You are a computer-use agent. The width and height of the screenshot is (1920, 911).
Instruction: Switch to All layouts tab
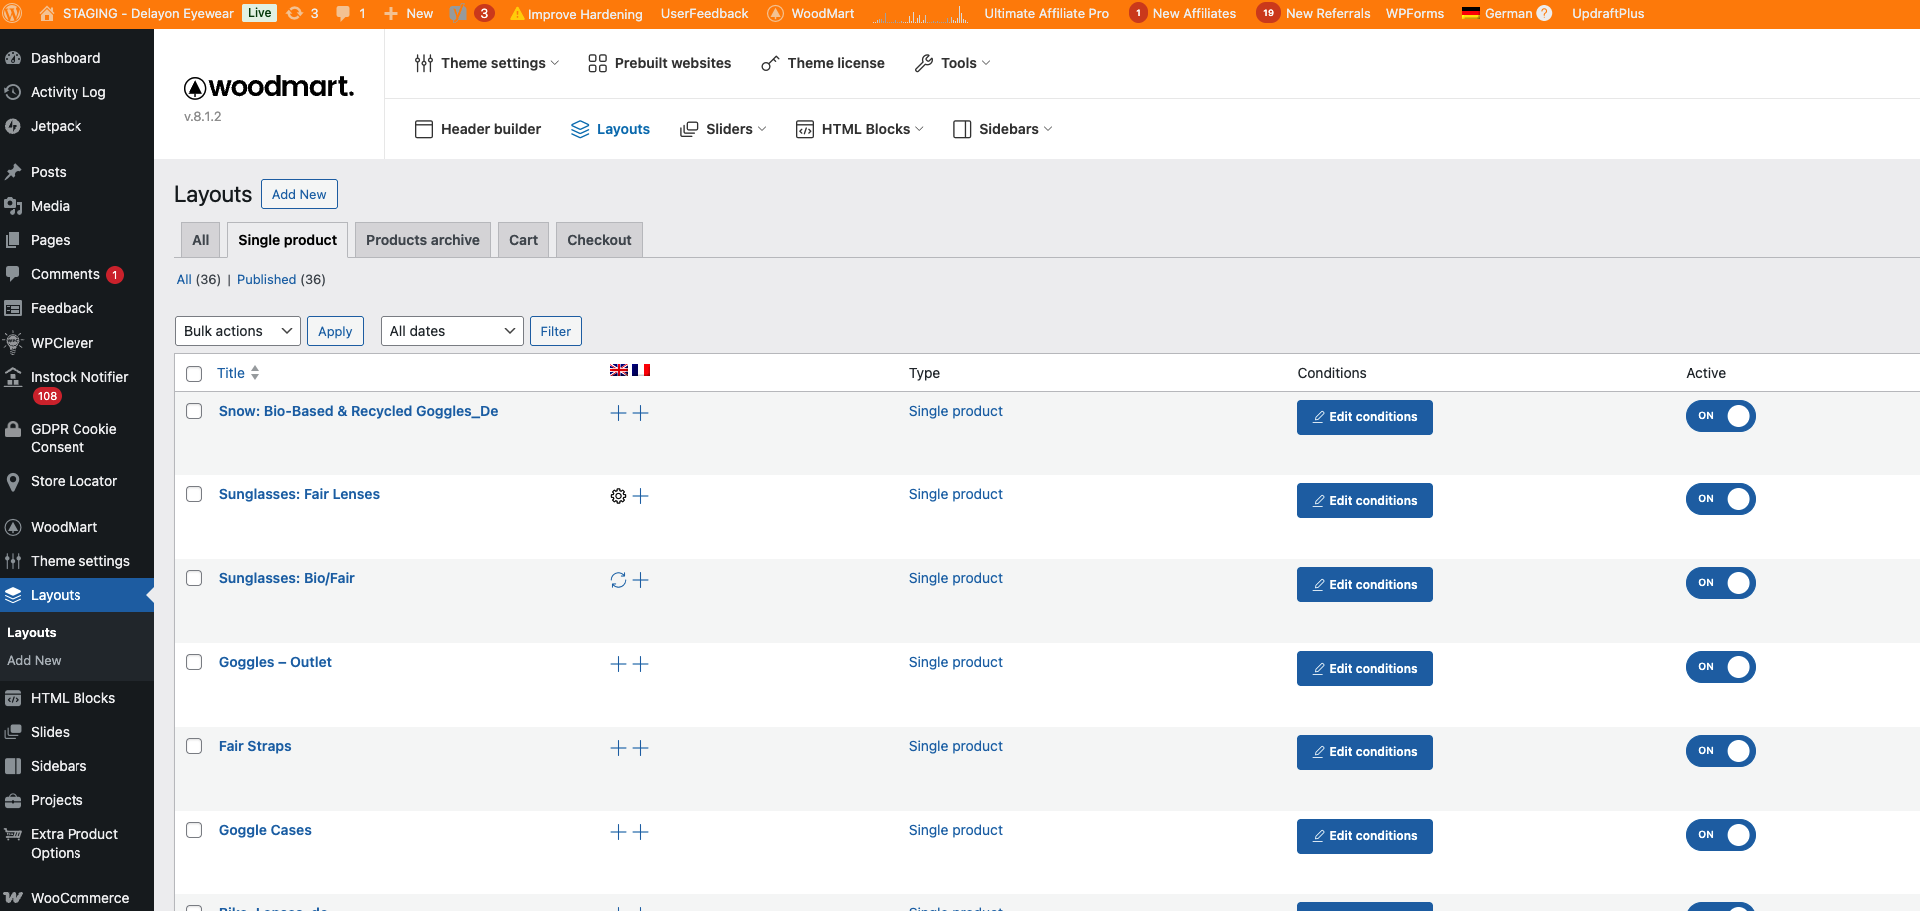pyautogui.click(x=200, y=240)
